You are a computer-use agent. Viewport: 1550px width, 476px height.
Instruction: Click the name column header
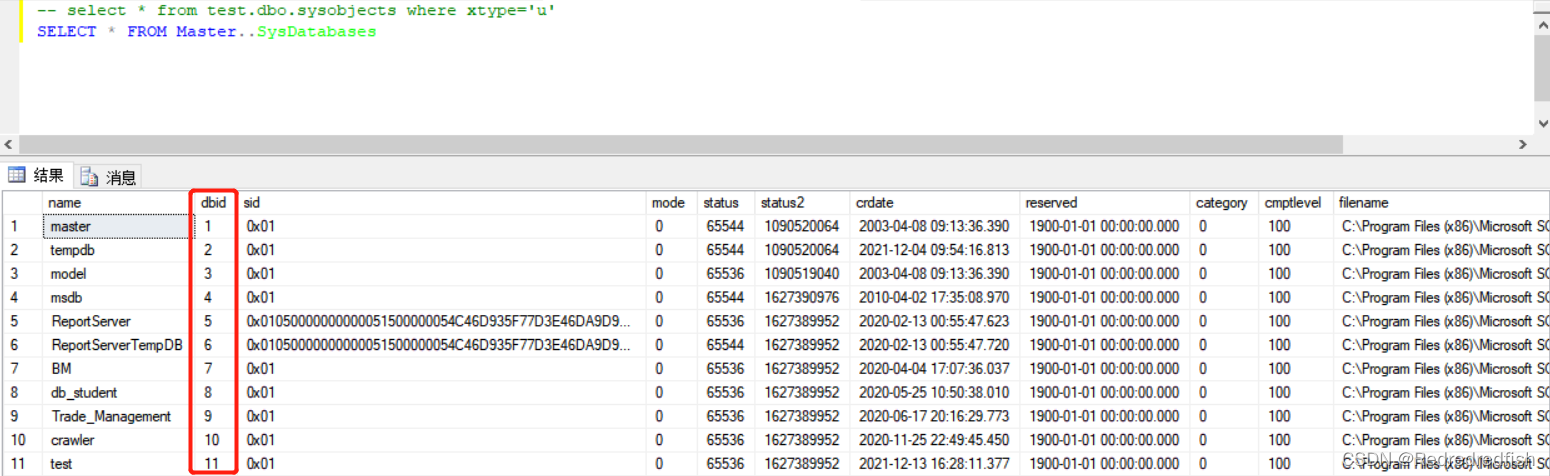(117, 203)
